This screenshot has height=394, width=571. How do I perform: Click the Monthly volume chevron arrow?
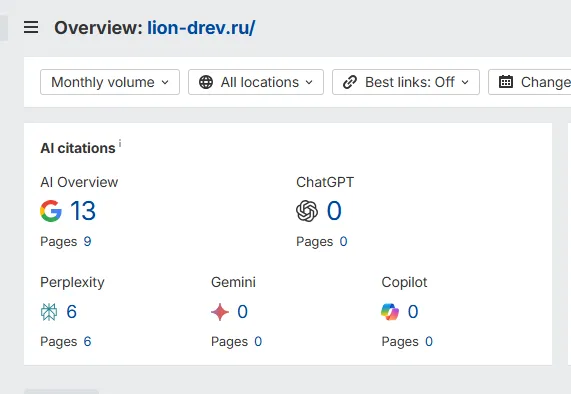pos(165,83)
